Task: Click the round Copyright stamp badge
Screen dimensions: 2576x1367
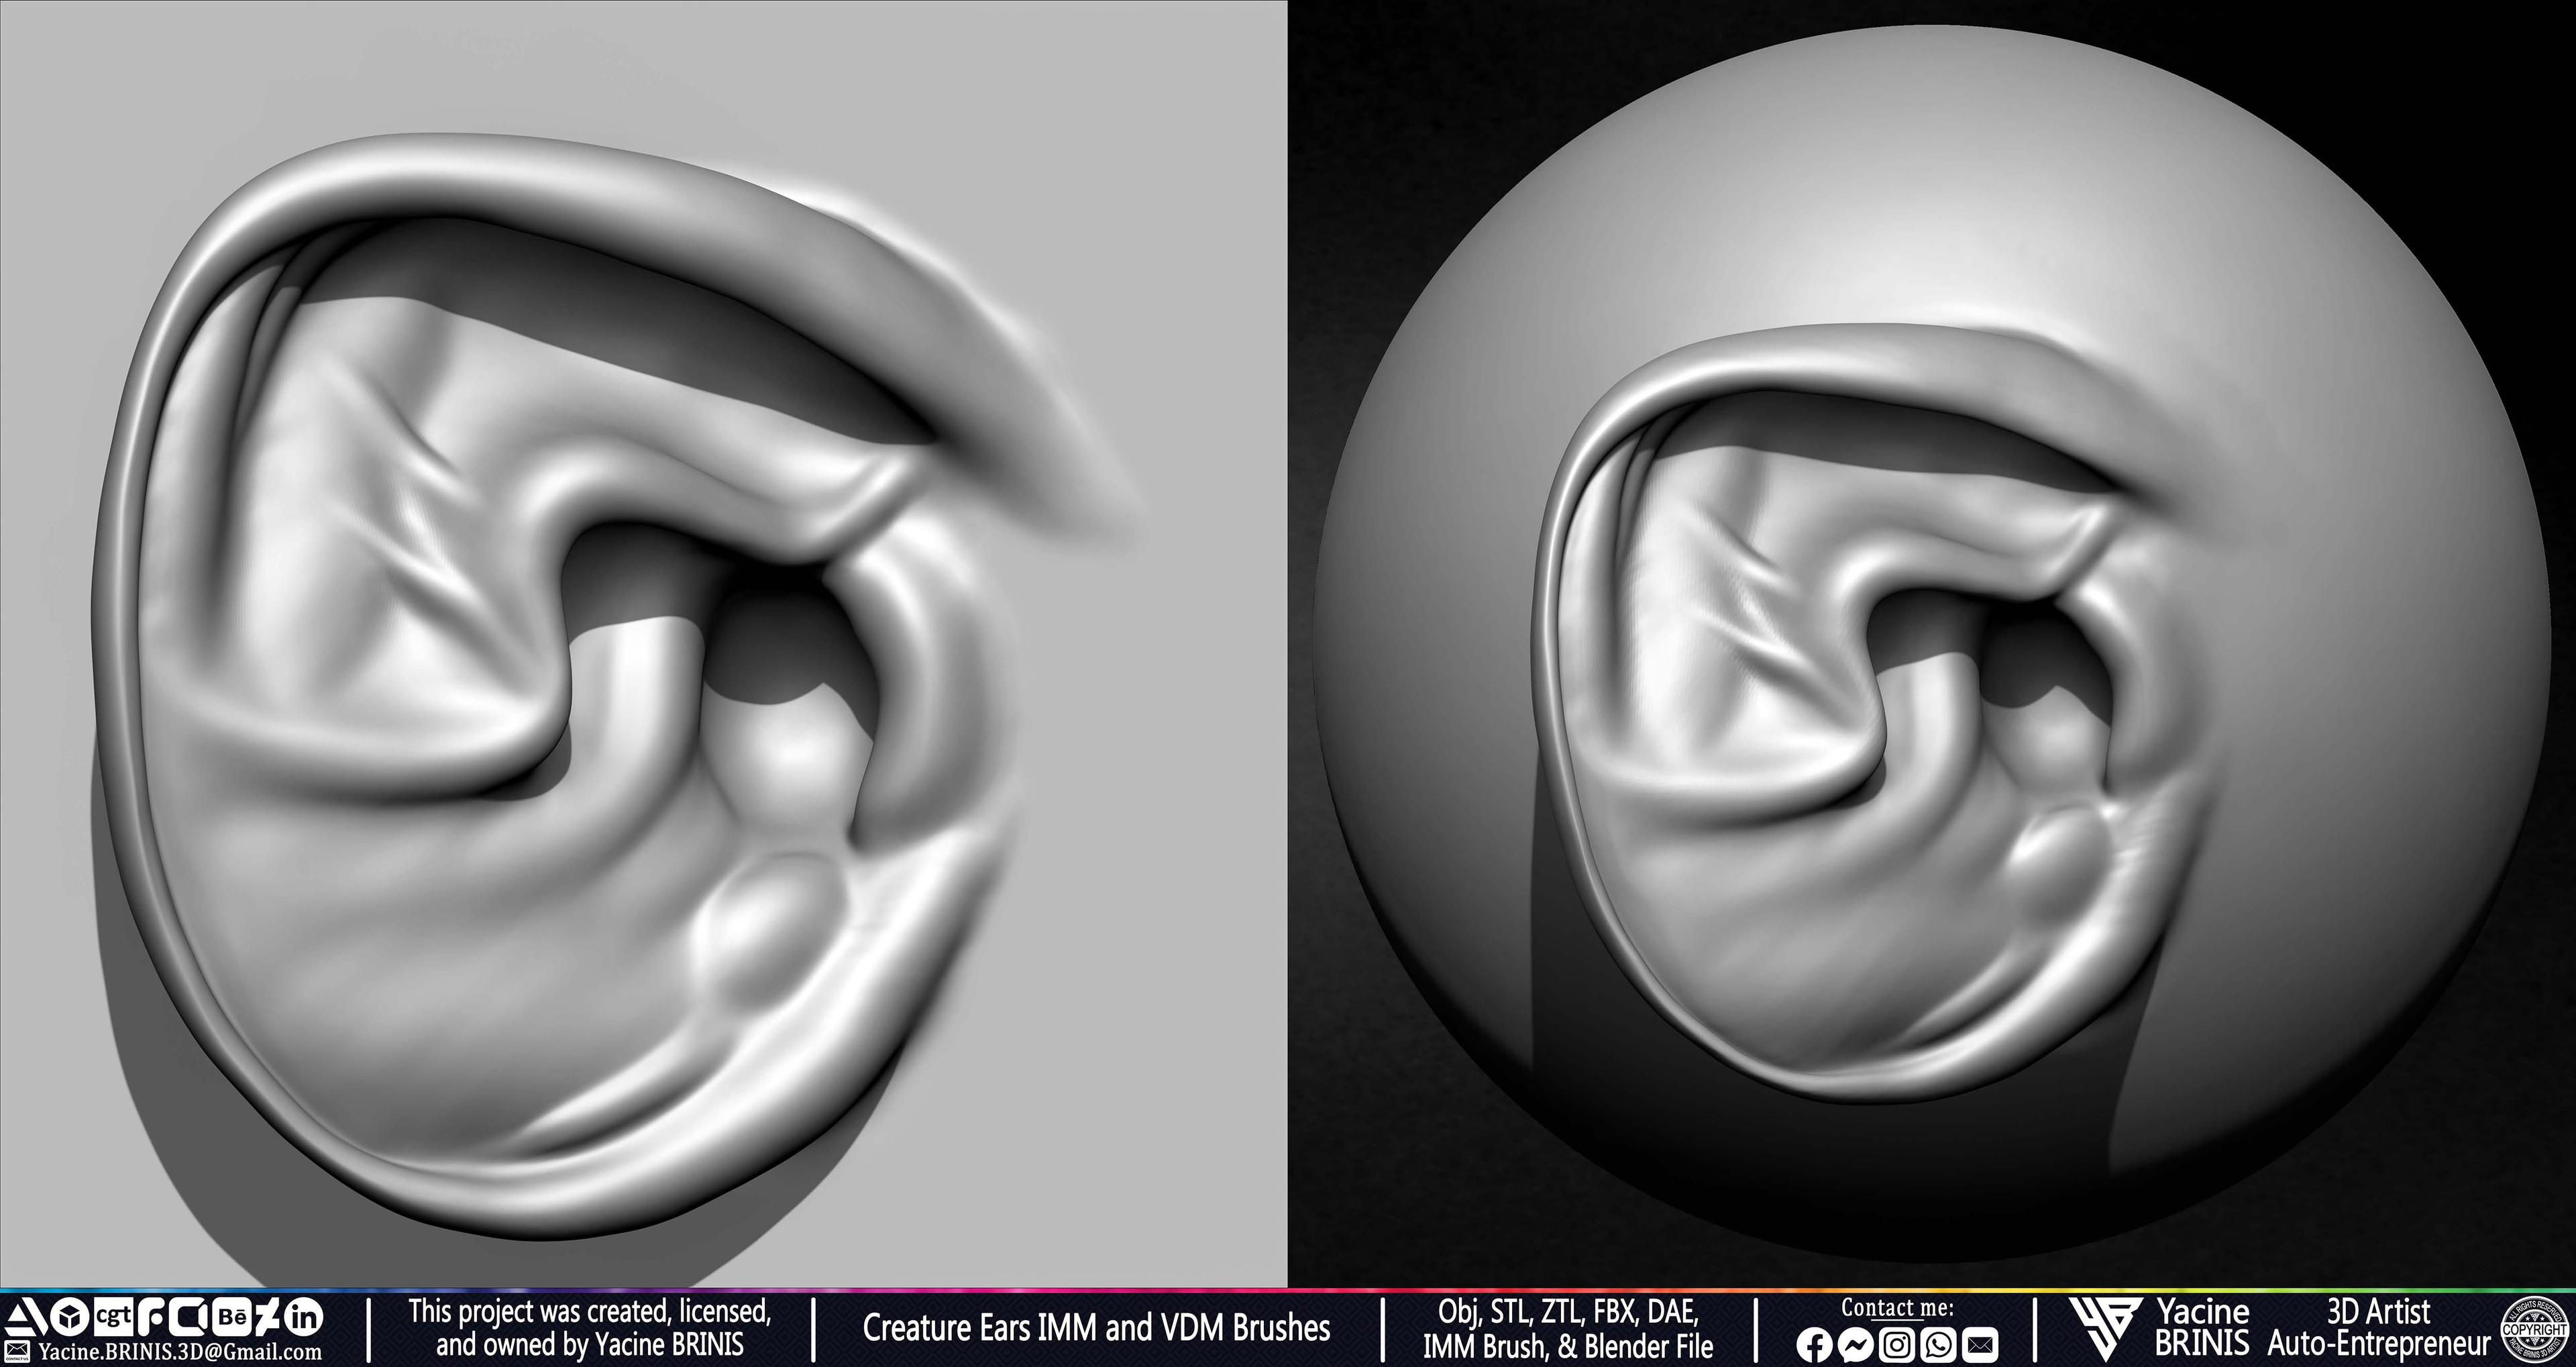Action: point(2535,1330)
